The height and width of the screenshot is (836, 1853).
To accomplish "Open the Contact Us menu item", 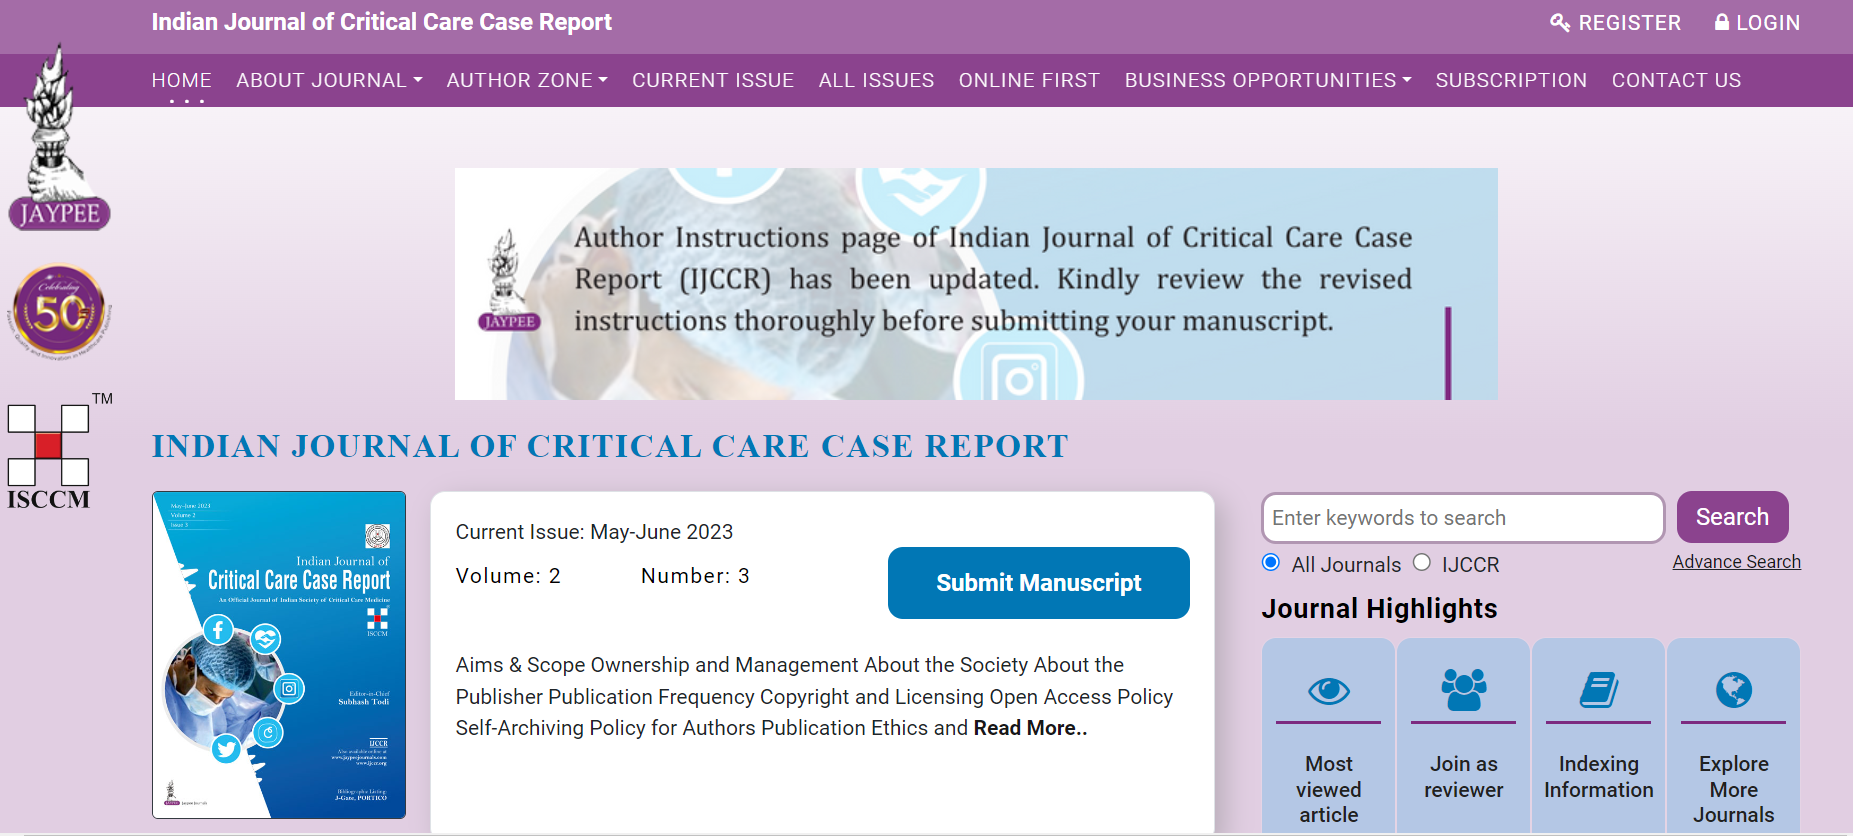I will point(1676,80).
